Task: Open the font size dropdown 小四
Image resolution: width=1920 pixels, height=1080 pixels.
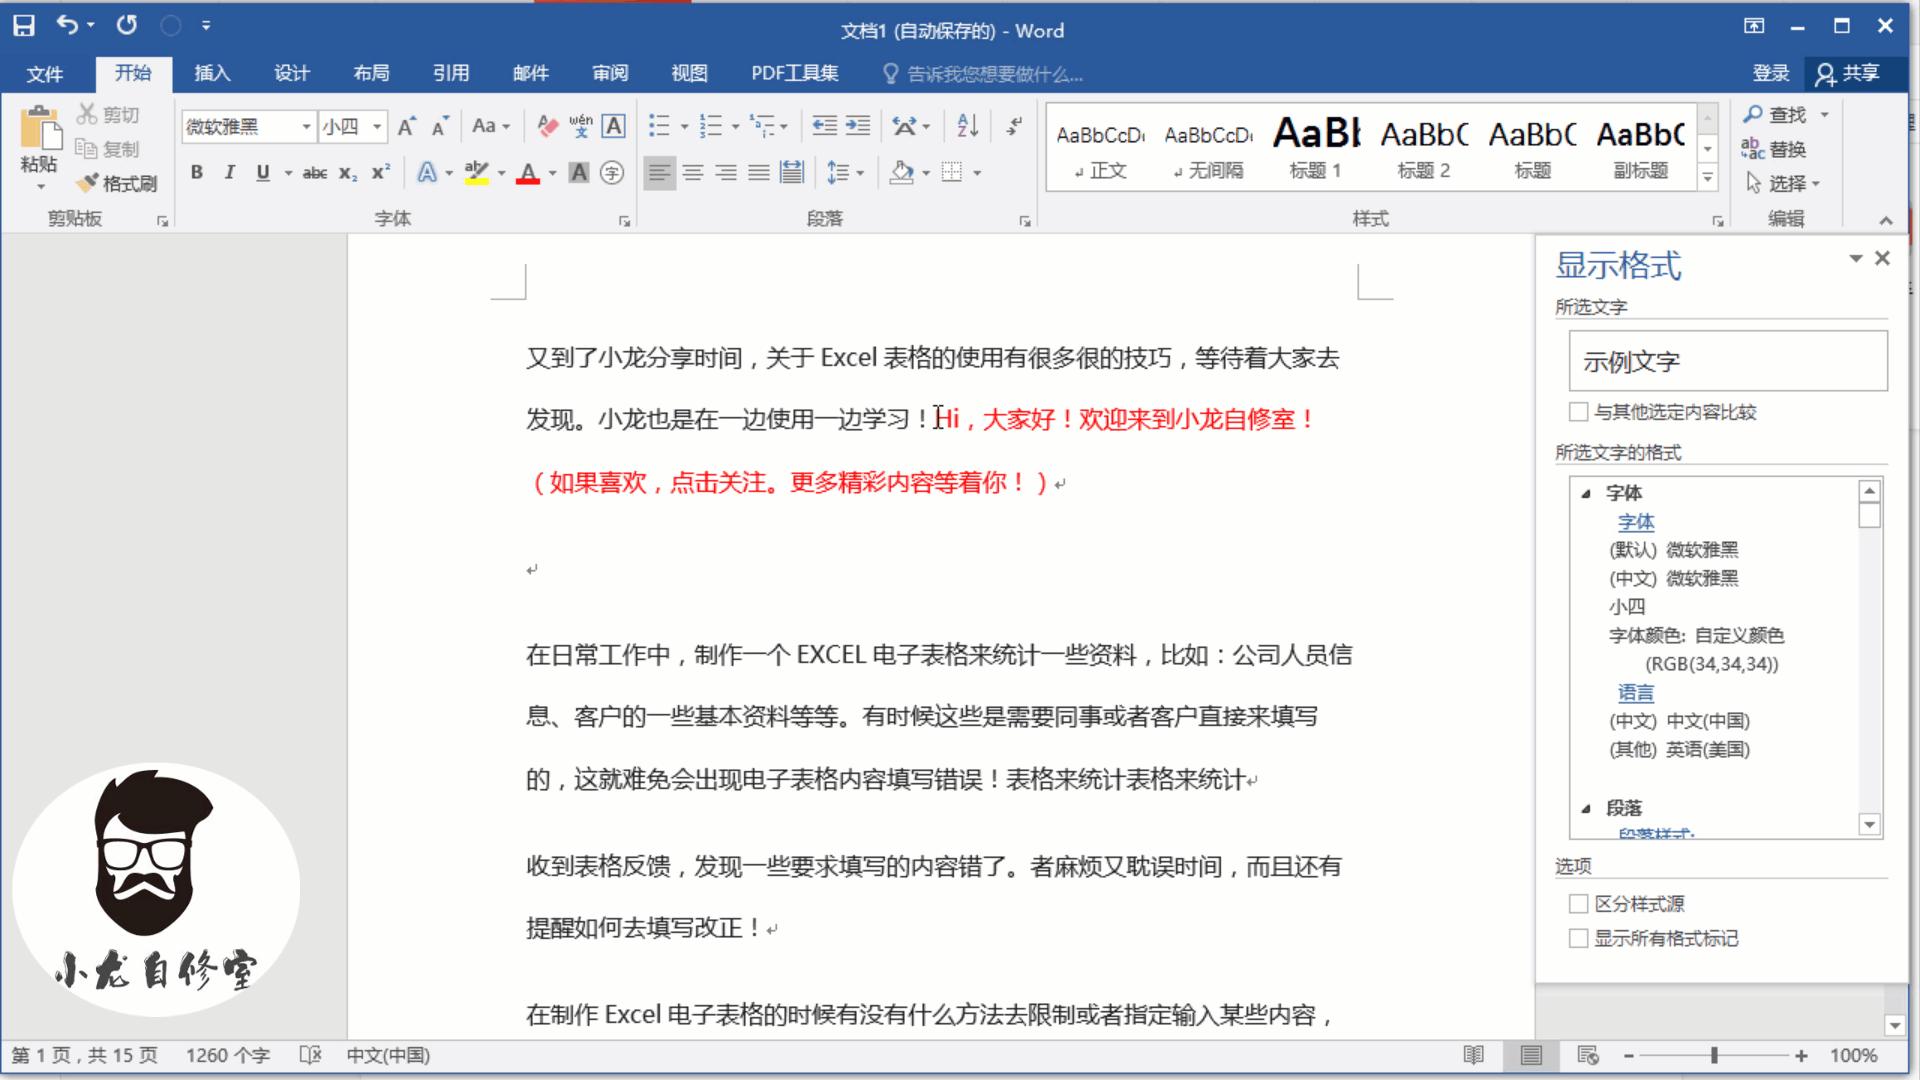Action: [378, 127]
